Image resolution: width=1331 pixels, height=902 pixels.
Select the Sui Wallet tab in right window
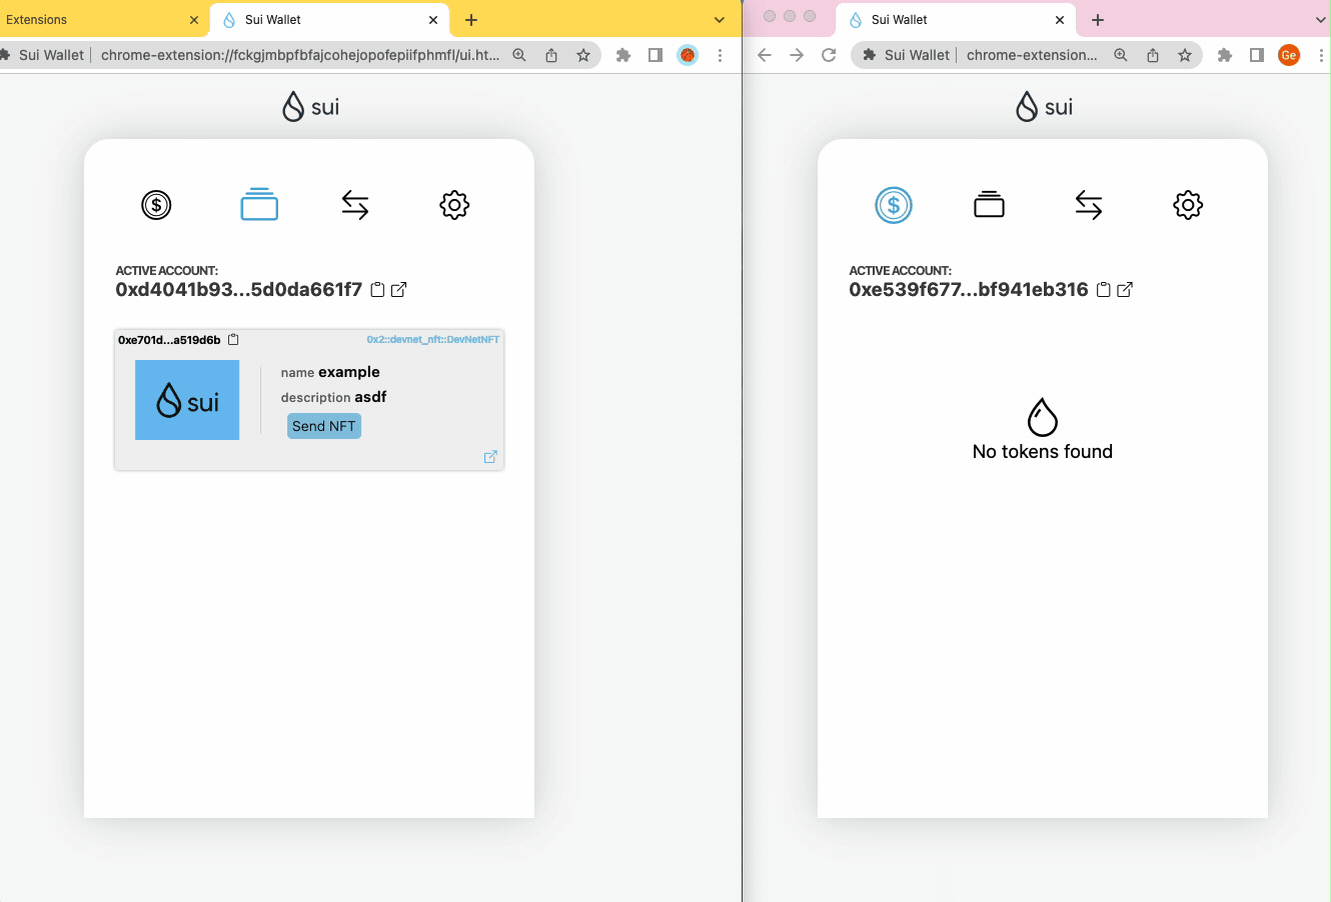(x=956, y=20)
